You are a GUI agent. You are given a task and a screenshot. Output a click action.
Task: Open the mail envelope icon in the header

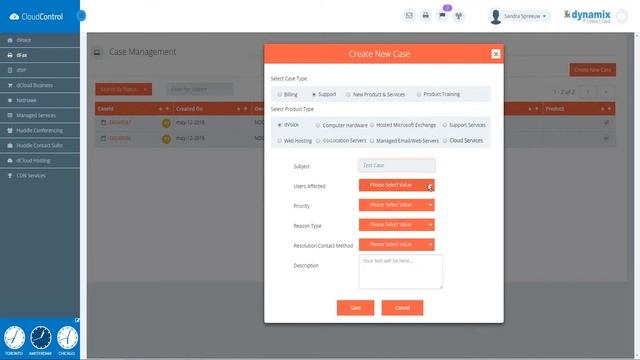409,16
